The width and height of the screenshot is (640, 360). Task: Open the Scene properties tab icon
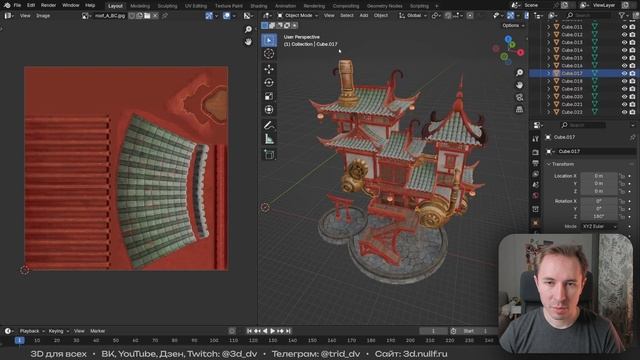(x=536, y=185)
